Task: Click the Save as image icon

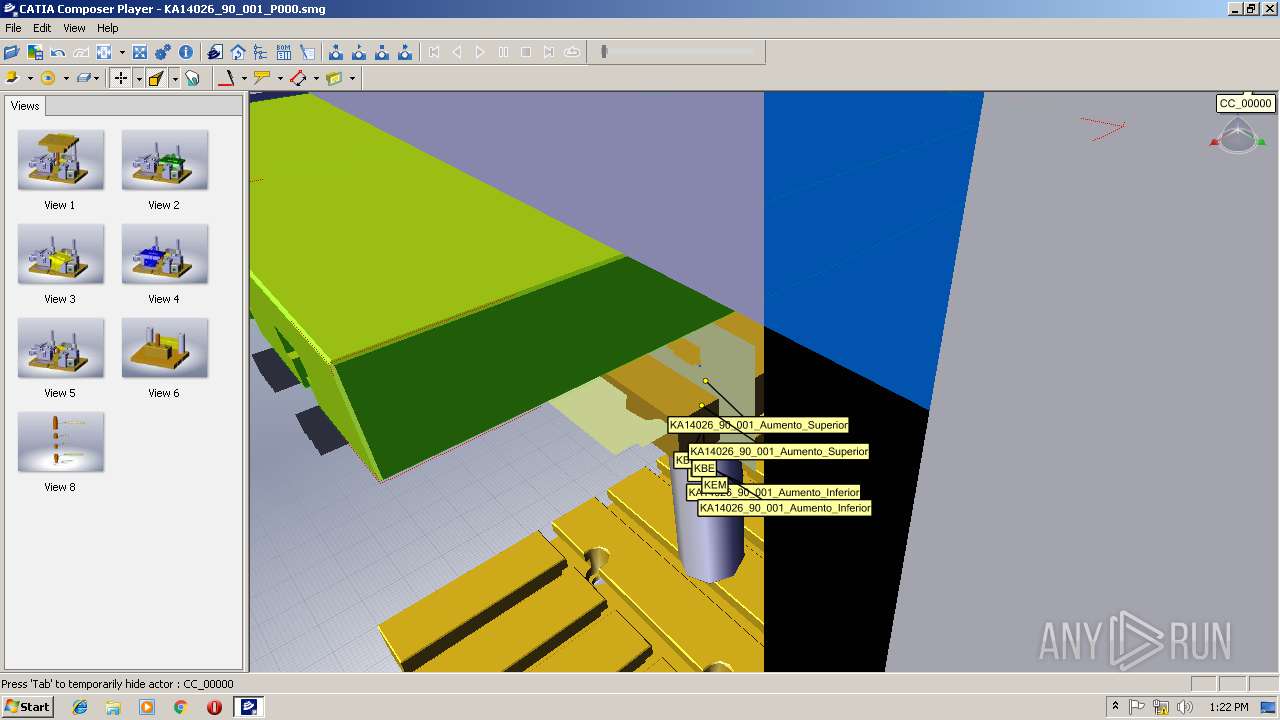Action: coord(35,52)
